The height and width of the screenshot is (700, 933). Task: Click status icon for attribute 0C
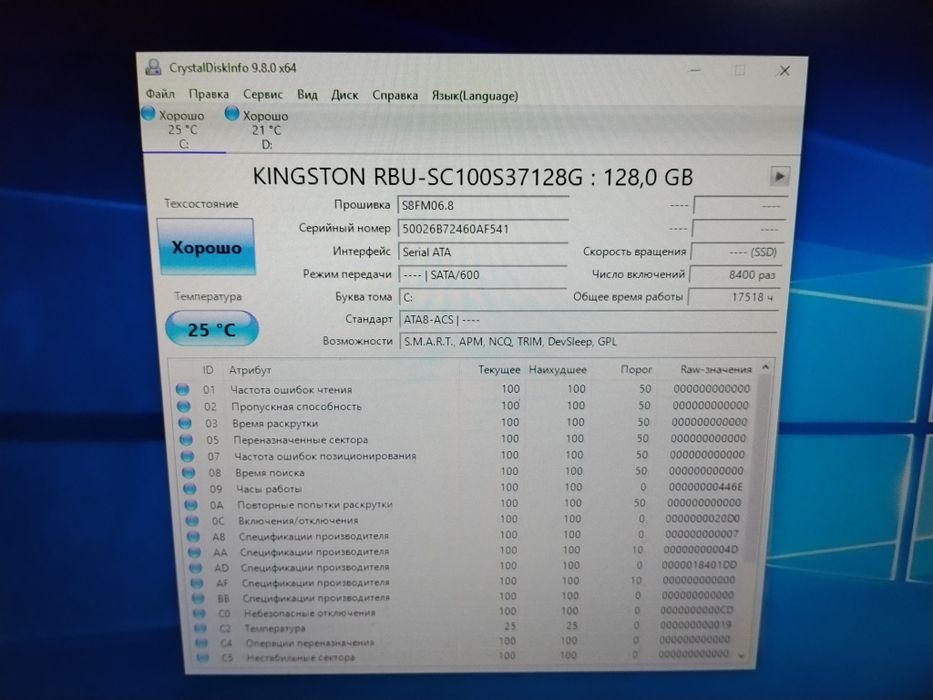192,520
